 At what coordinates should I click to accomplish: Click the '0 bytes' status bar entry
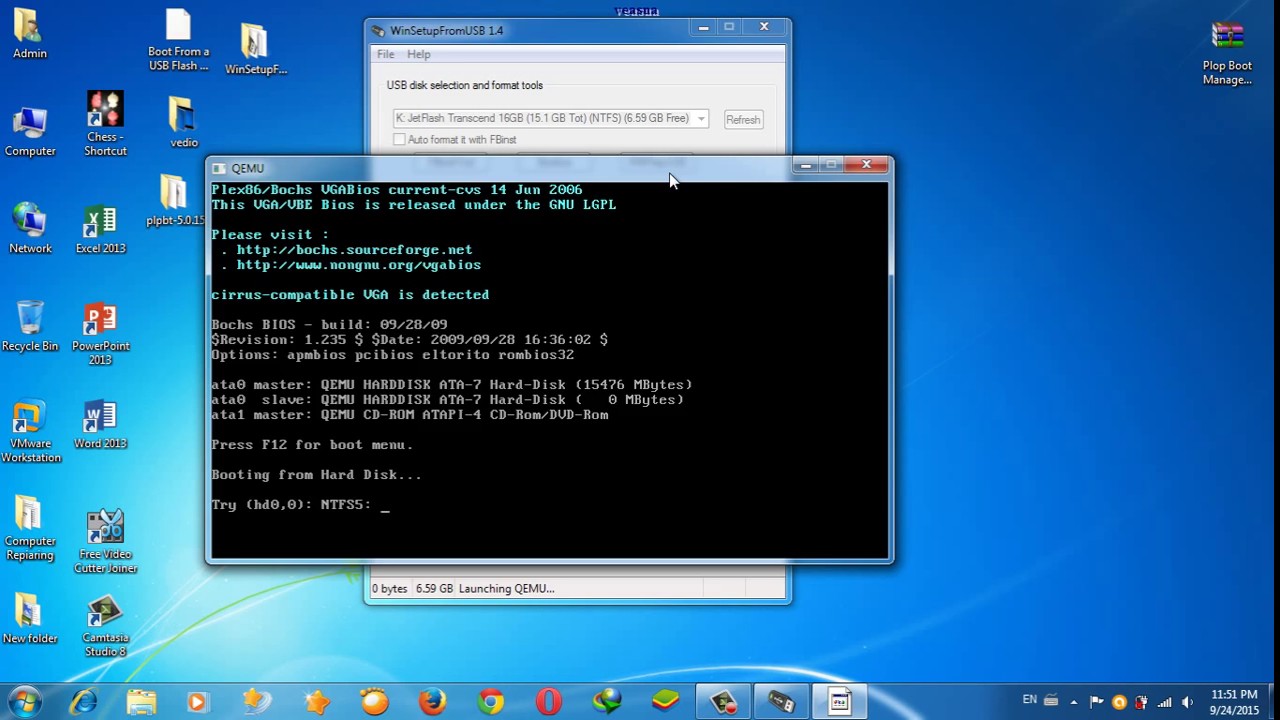[x=390, y=588]
